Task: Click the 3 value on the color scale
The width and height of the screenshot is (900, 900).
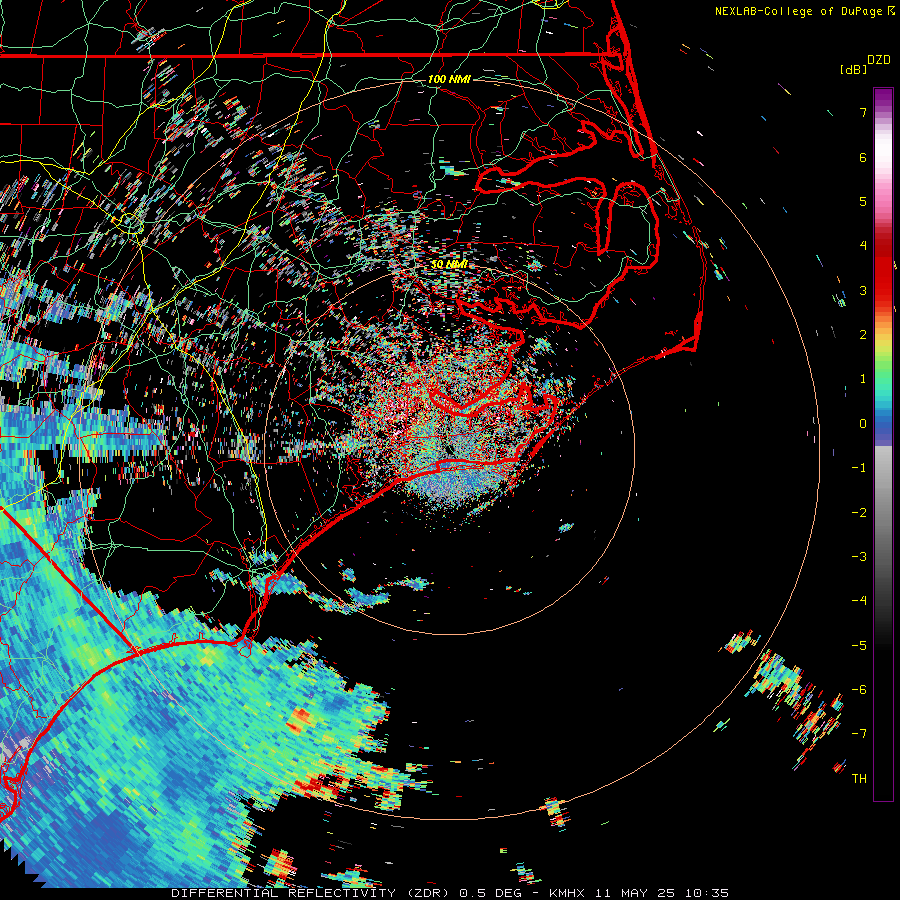Action: (863, 290)
